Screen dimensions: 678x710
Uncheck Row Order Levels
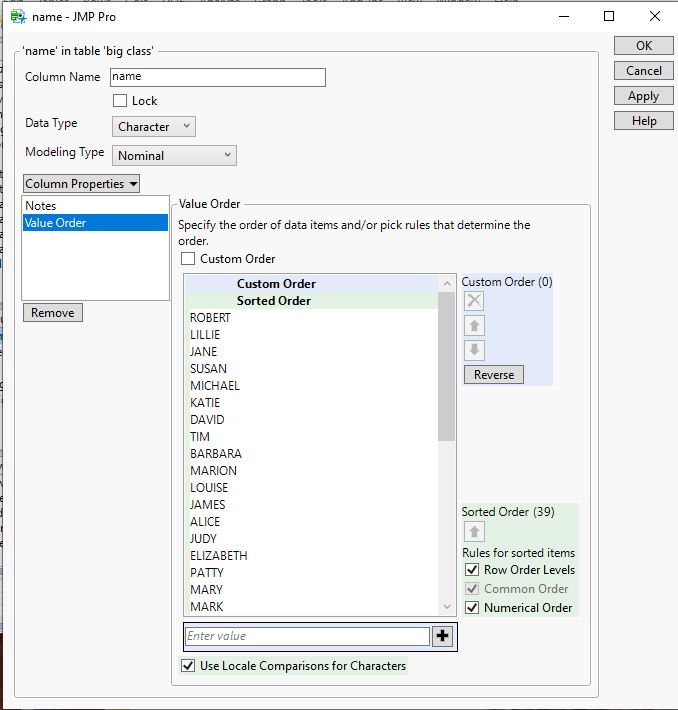(472, 570)
